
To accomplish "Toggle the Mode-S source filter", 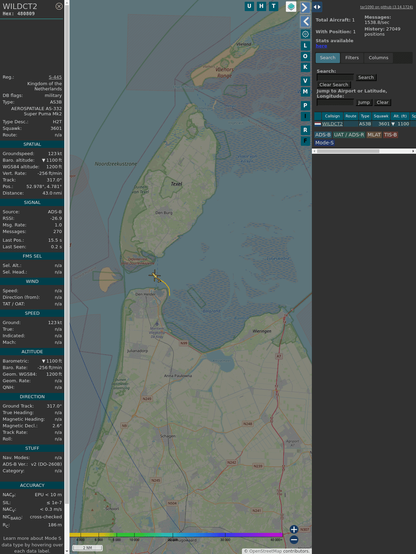I will [324, 143].
